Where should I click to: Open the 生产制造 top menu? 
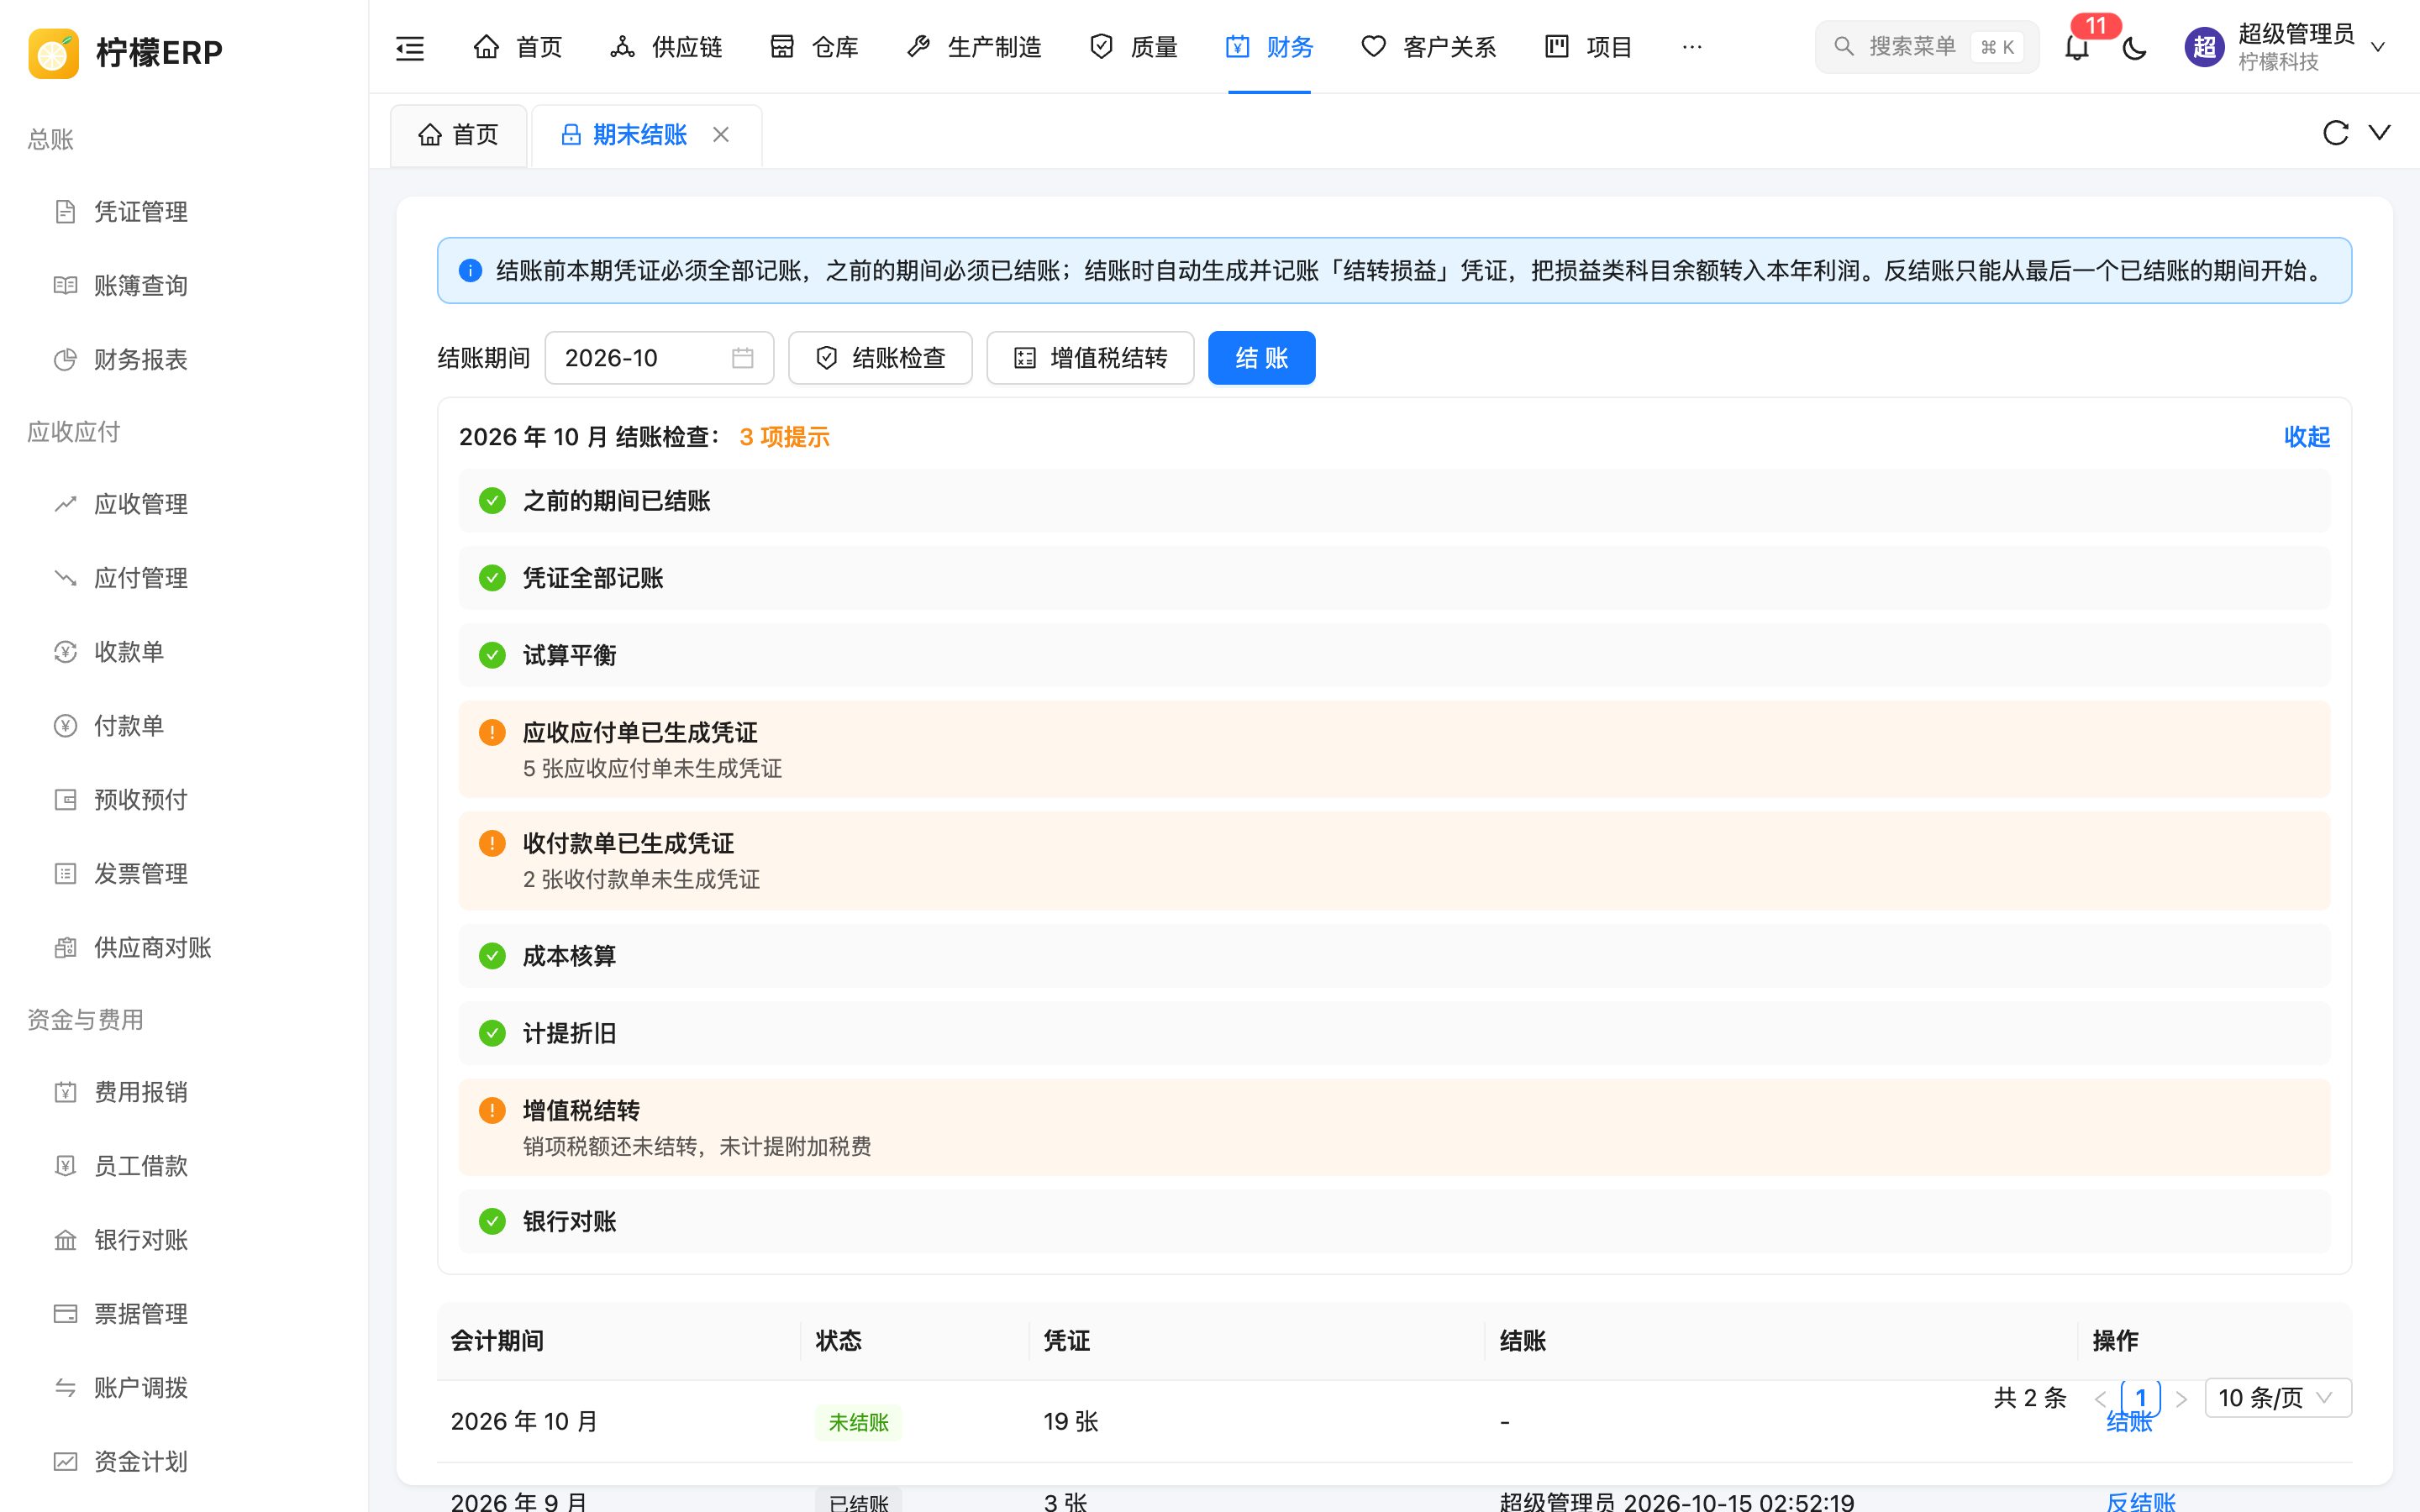click(x=974, y=47)
